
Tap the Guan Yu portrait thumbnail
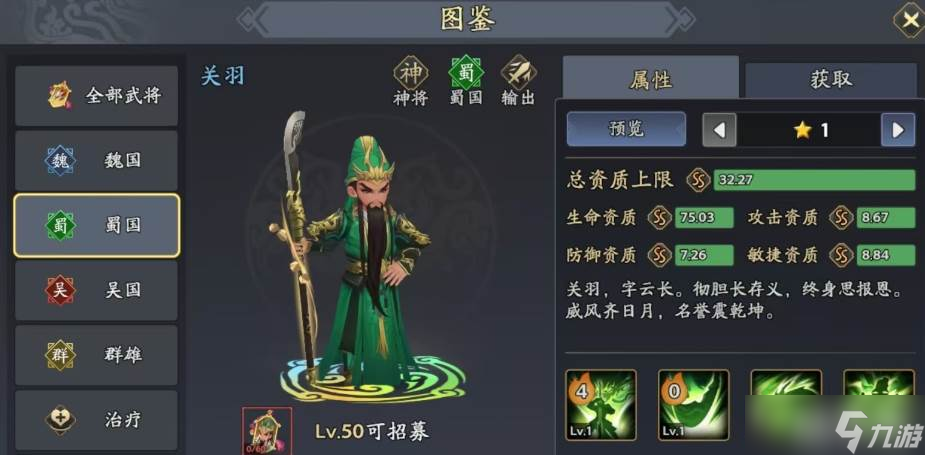click(267, 431)
